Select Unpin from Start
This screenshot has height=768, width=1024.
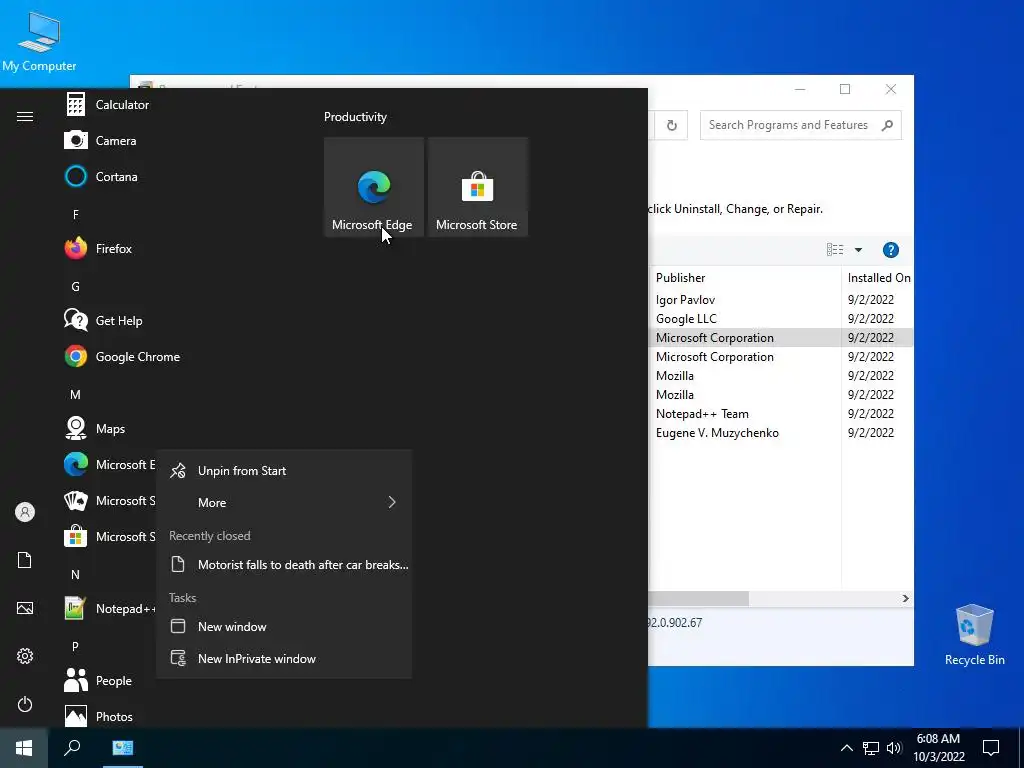coord(284,471)
